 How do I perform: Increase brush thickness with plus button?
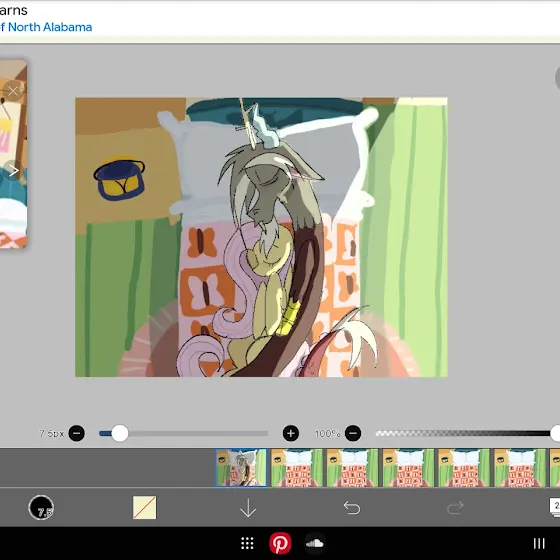(x=291, y=434)
